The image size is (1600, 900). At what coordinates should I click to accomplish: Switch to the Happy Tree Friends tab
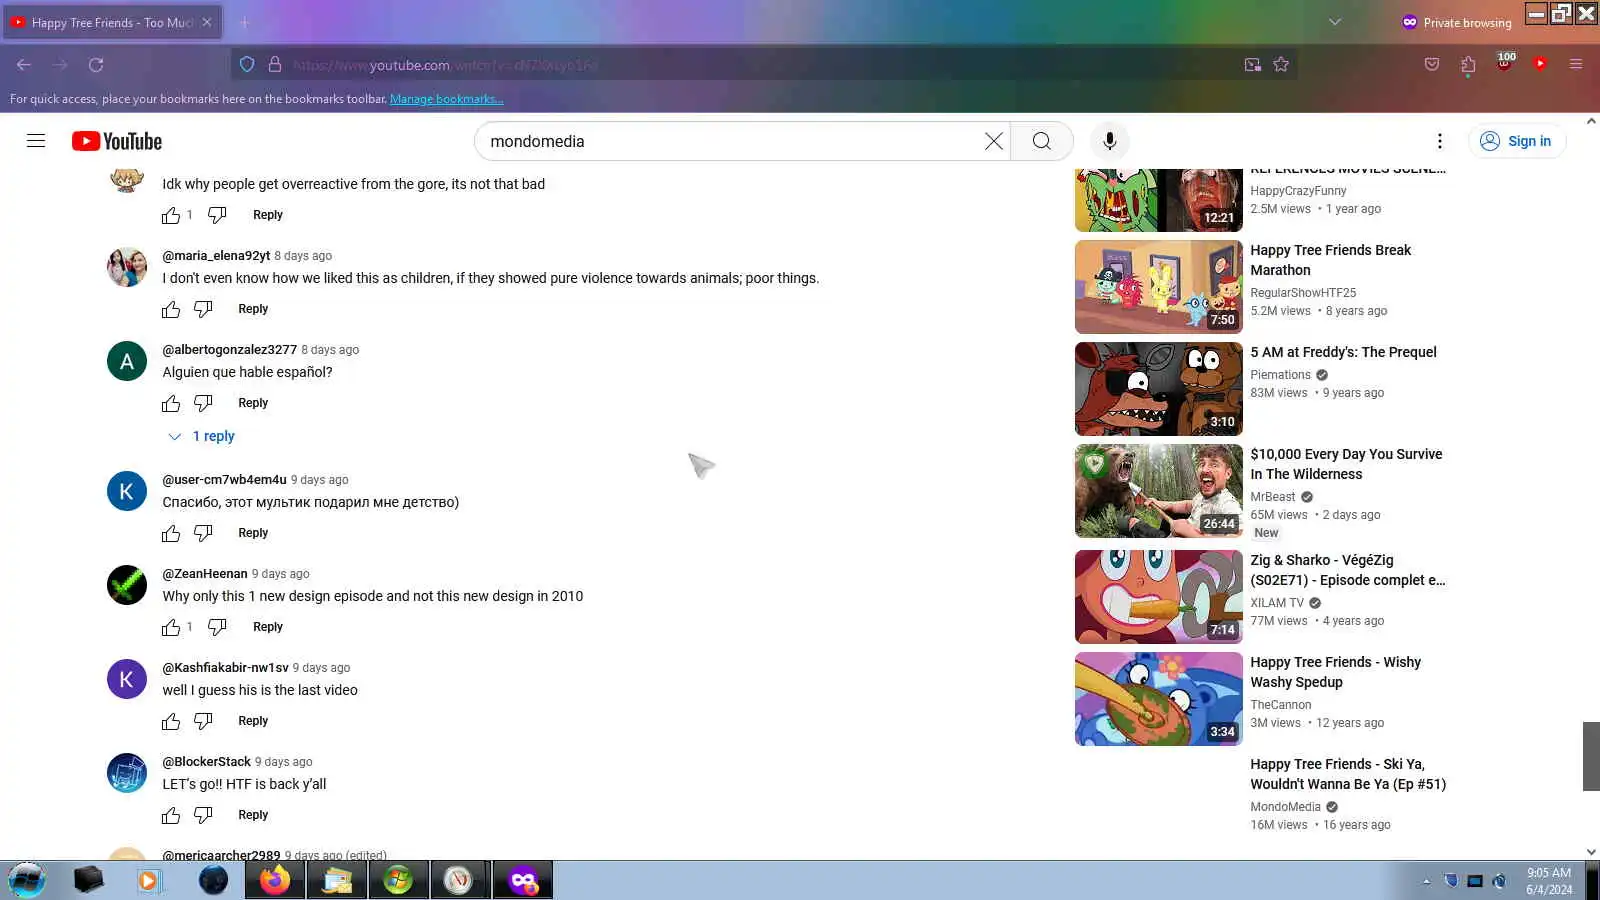112,22
